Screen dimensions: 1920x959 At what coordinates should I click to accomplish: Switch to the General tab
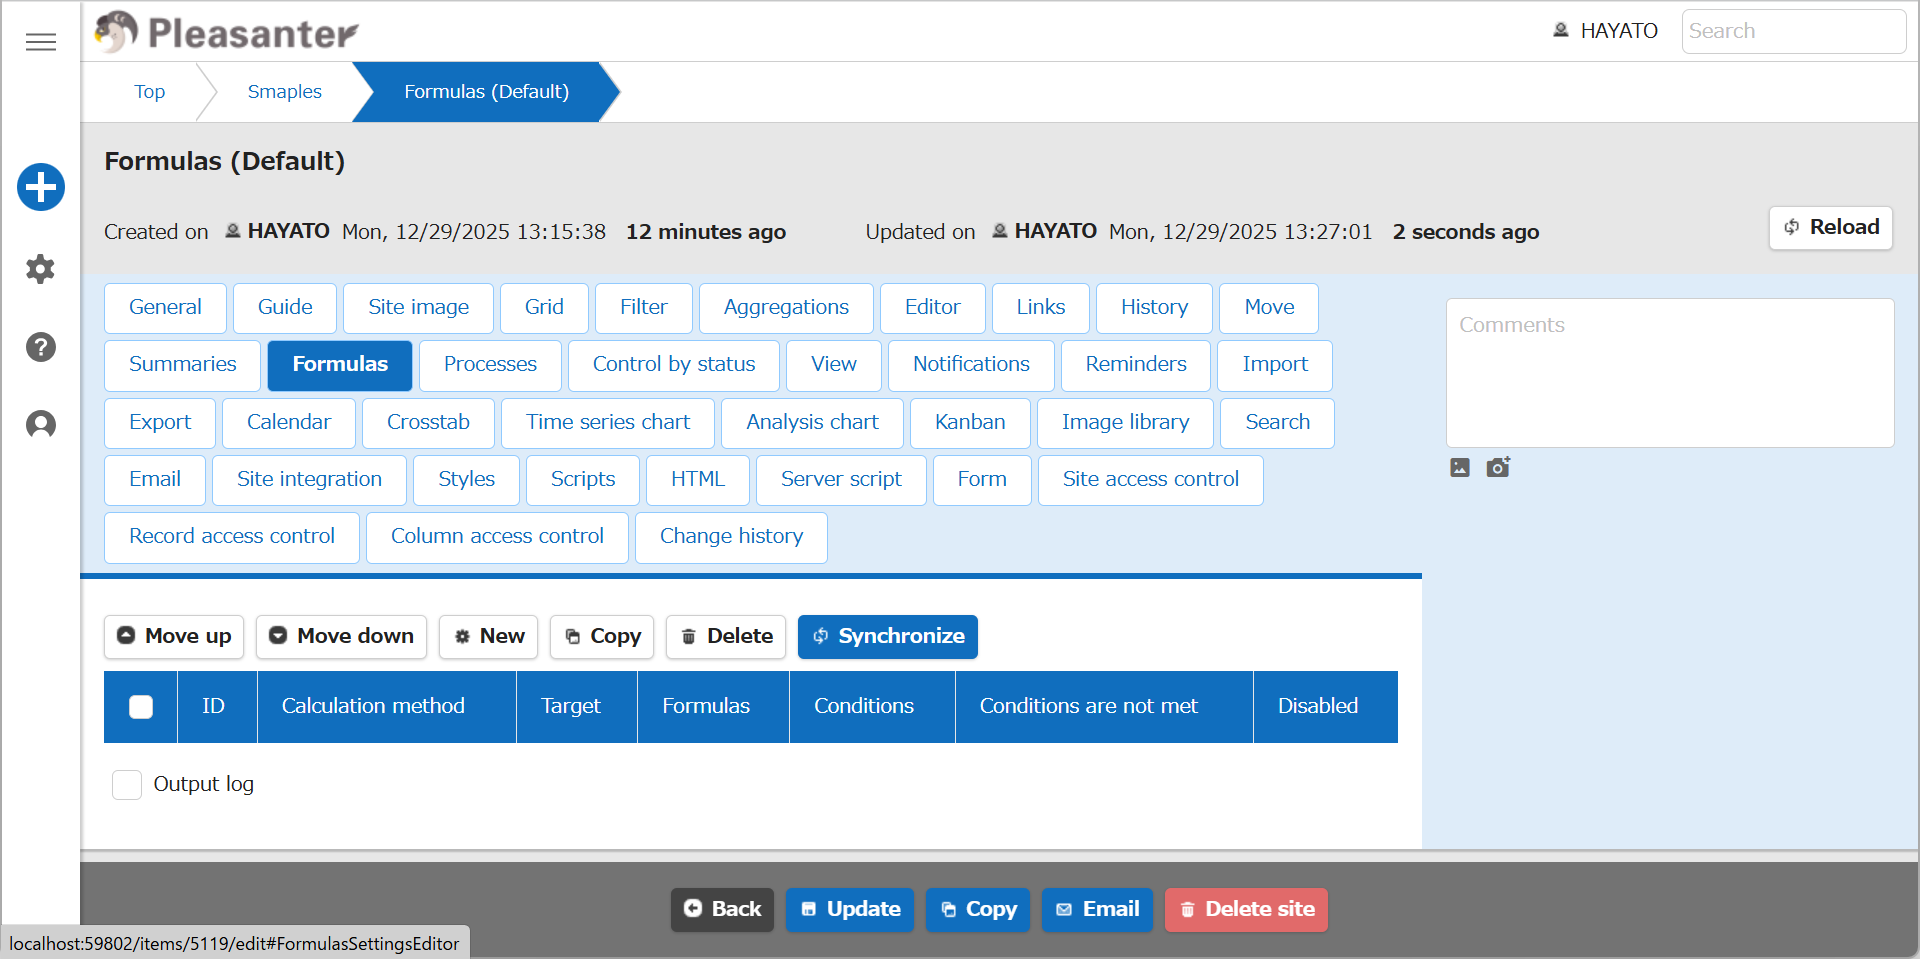(165, 308)
